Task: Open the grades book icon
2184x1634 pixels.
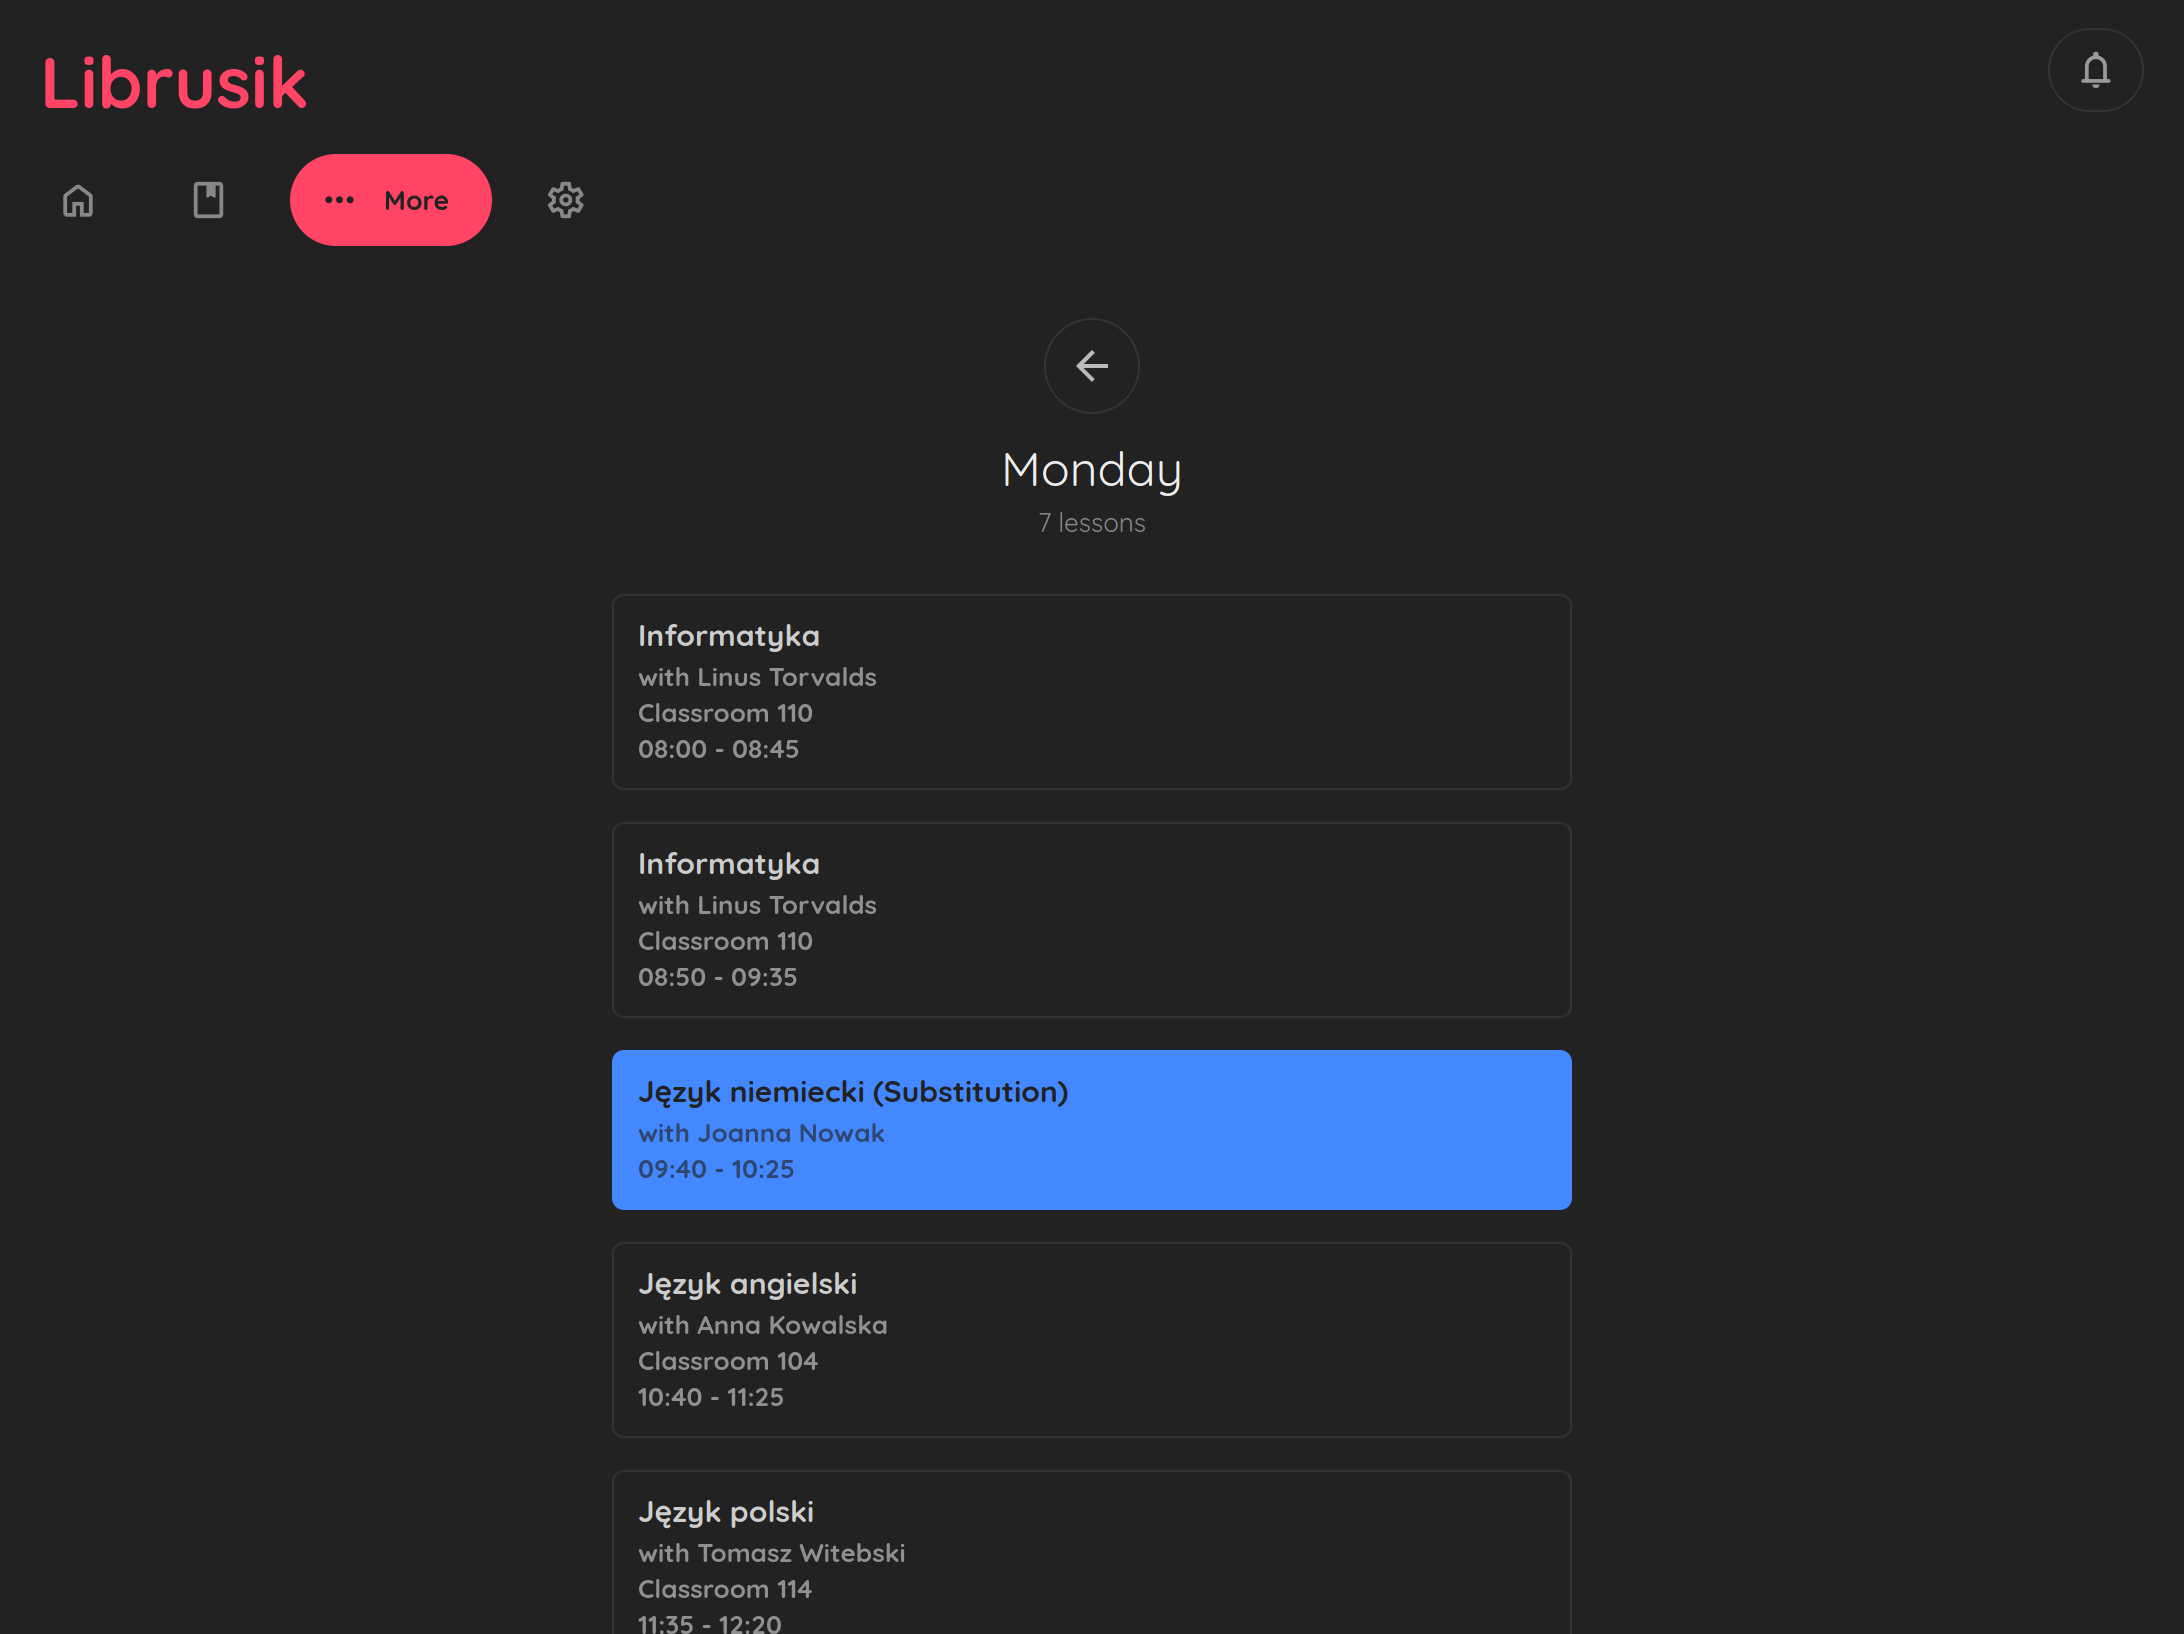Action: [208, 200]
